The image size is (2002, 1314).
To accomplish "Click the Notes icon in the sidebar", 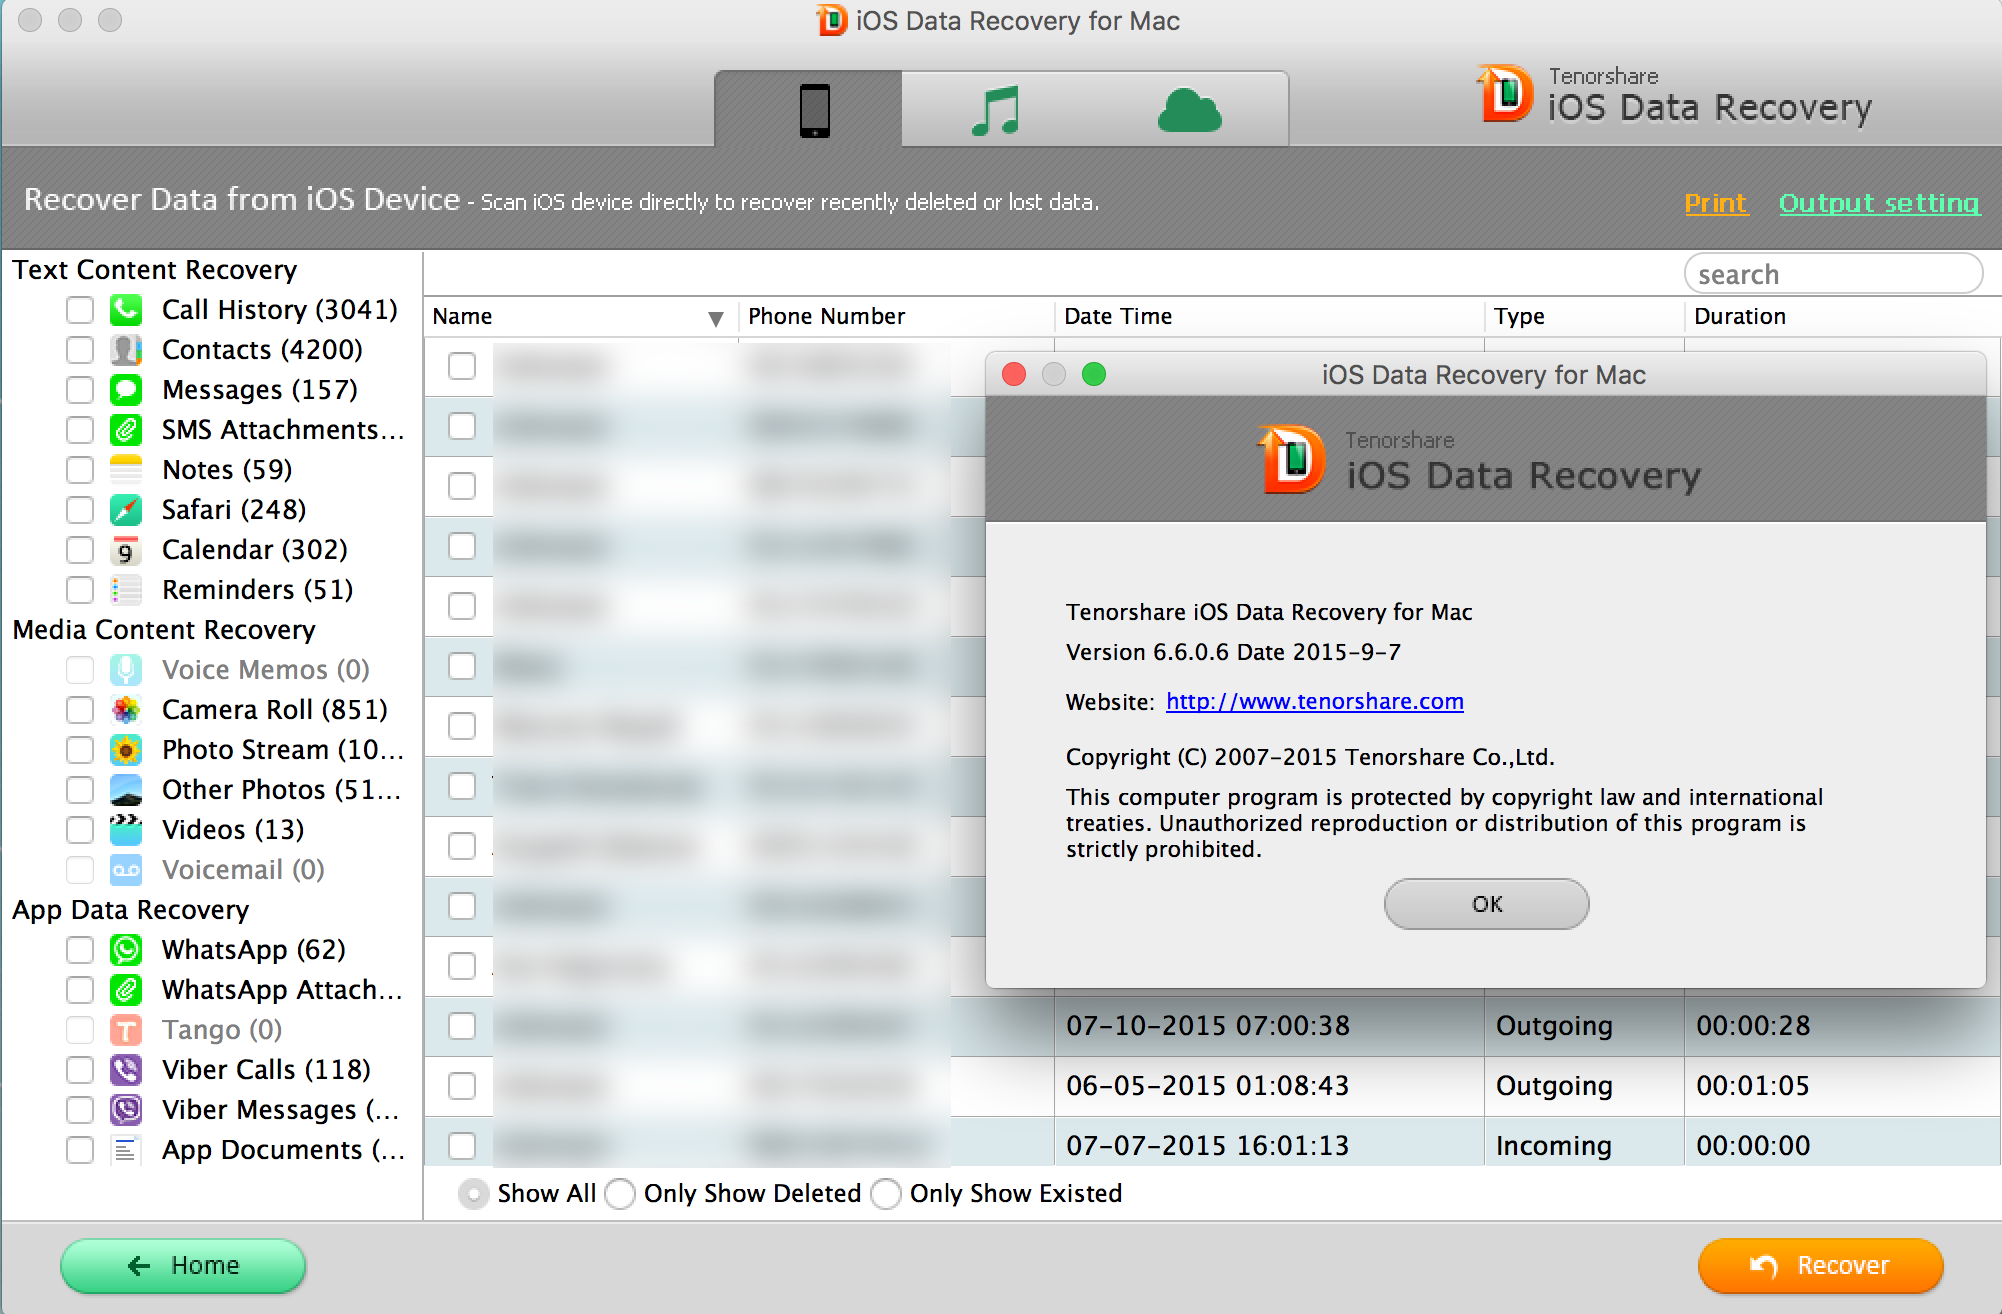I will (x=126, y=470).
